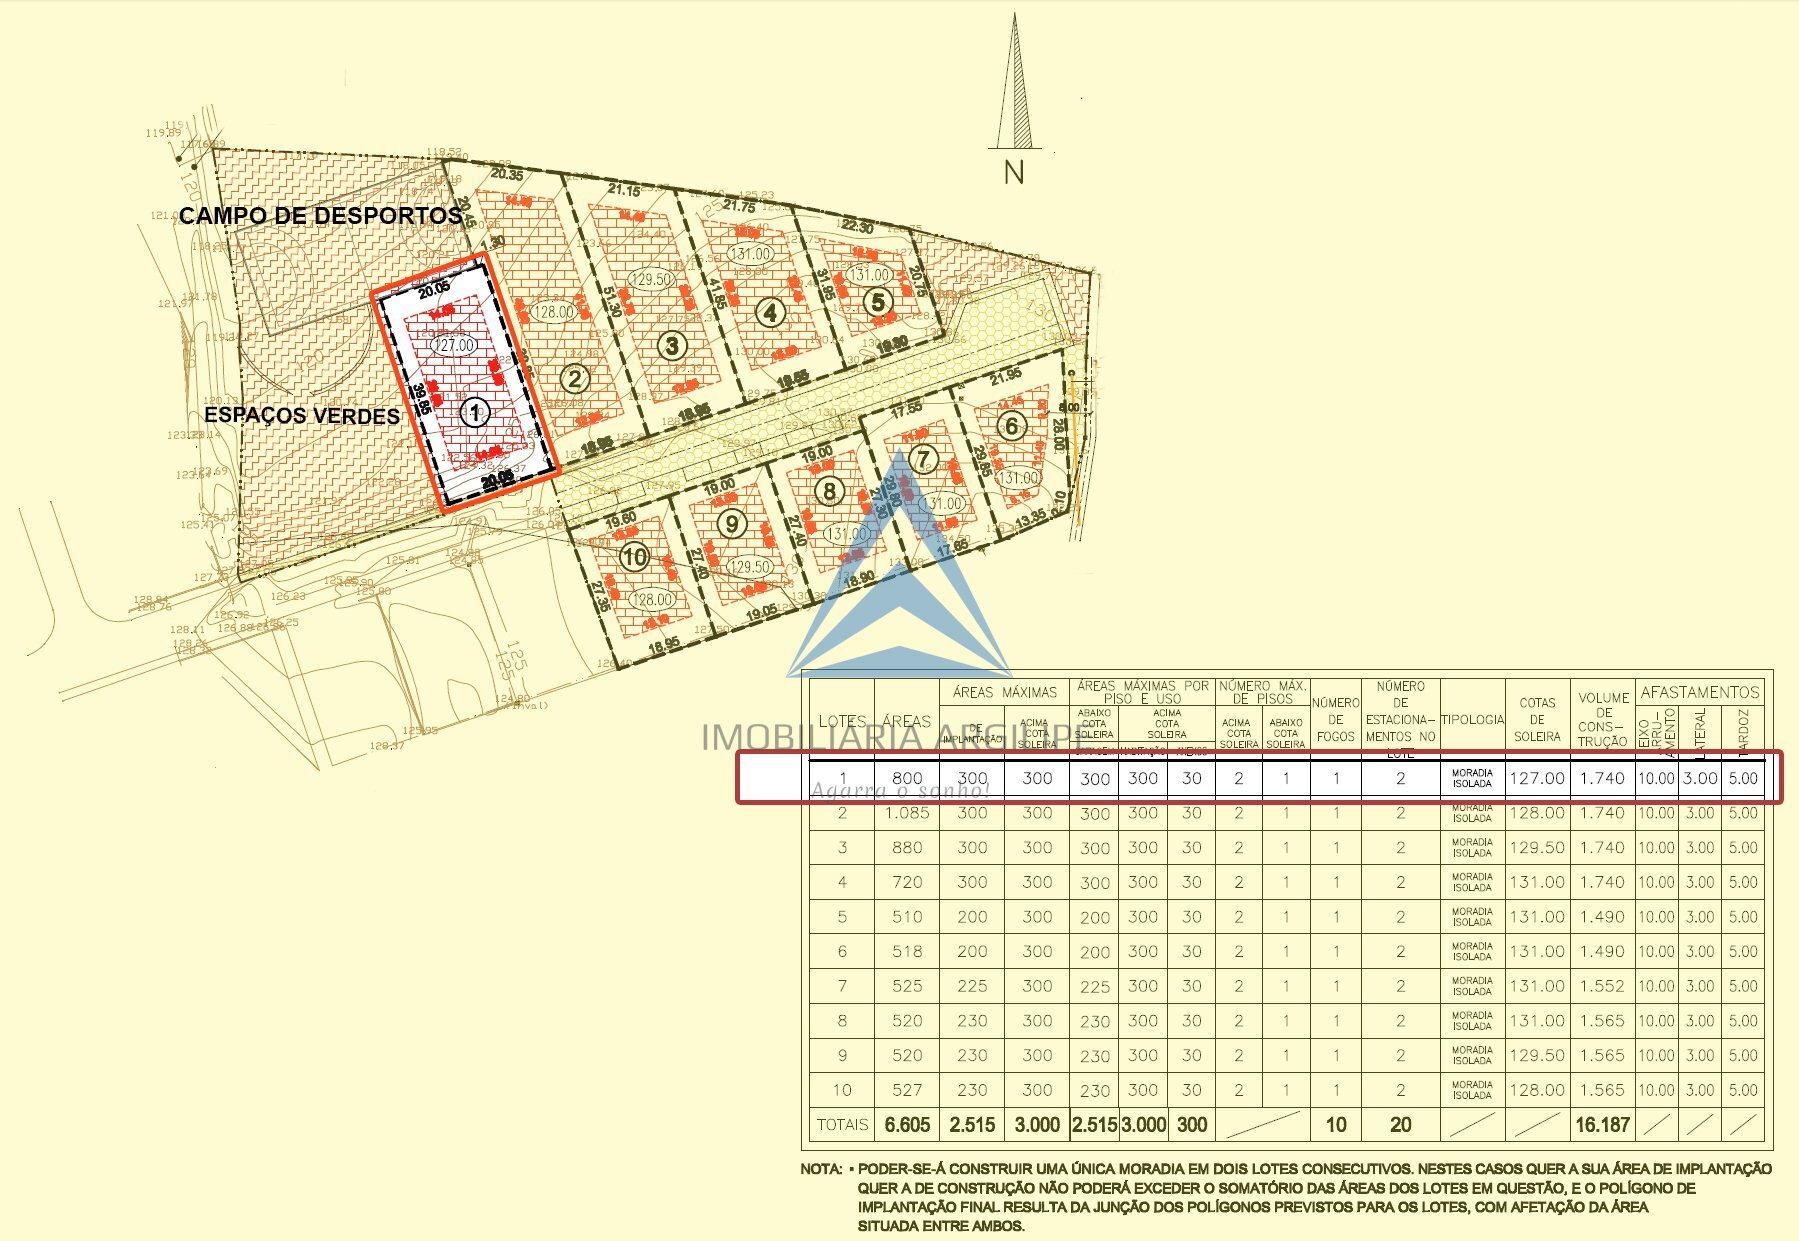Click the total construction volume 16.187
The height and width of the screenshot is (1241, 1799).
pyautogui.click(x=1602, y=1125)
